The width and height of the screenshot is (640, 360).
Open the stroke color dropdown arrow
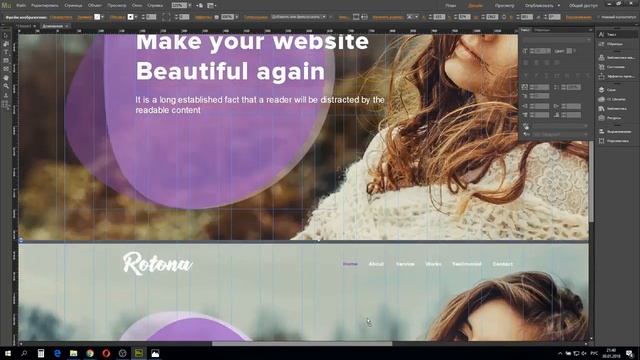(x=136, y=17)
